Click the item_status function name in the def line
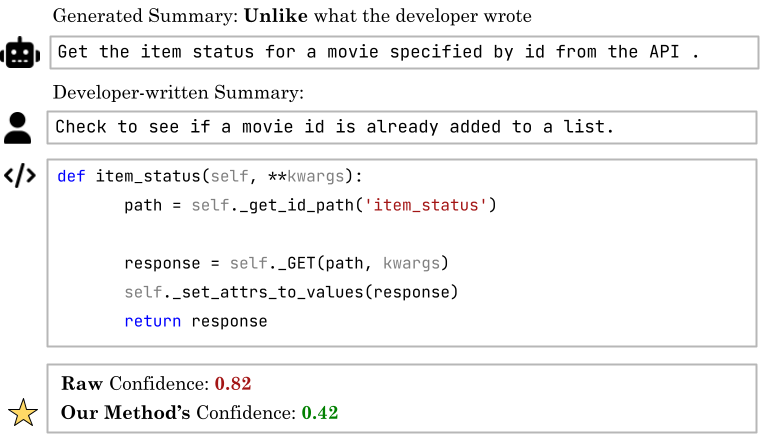This screenshot has width=766, height=447. tap(148, 177)
